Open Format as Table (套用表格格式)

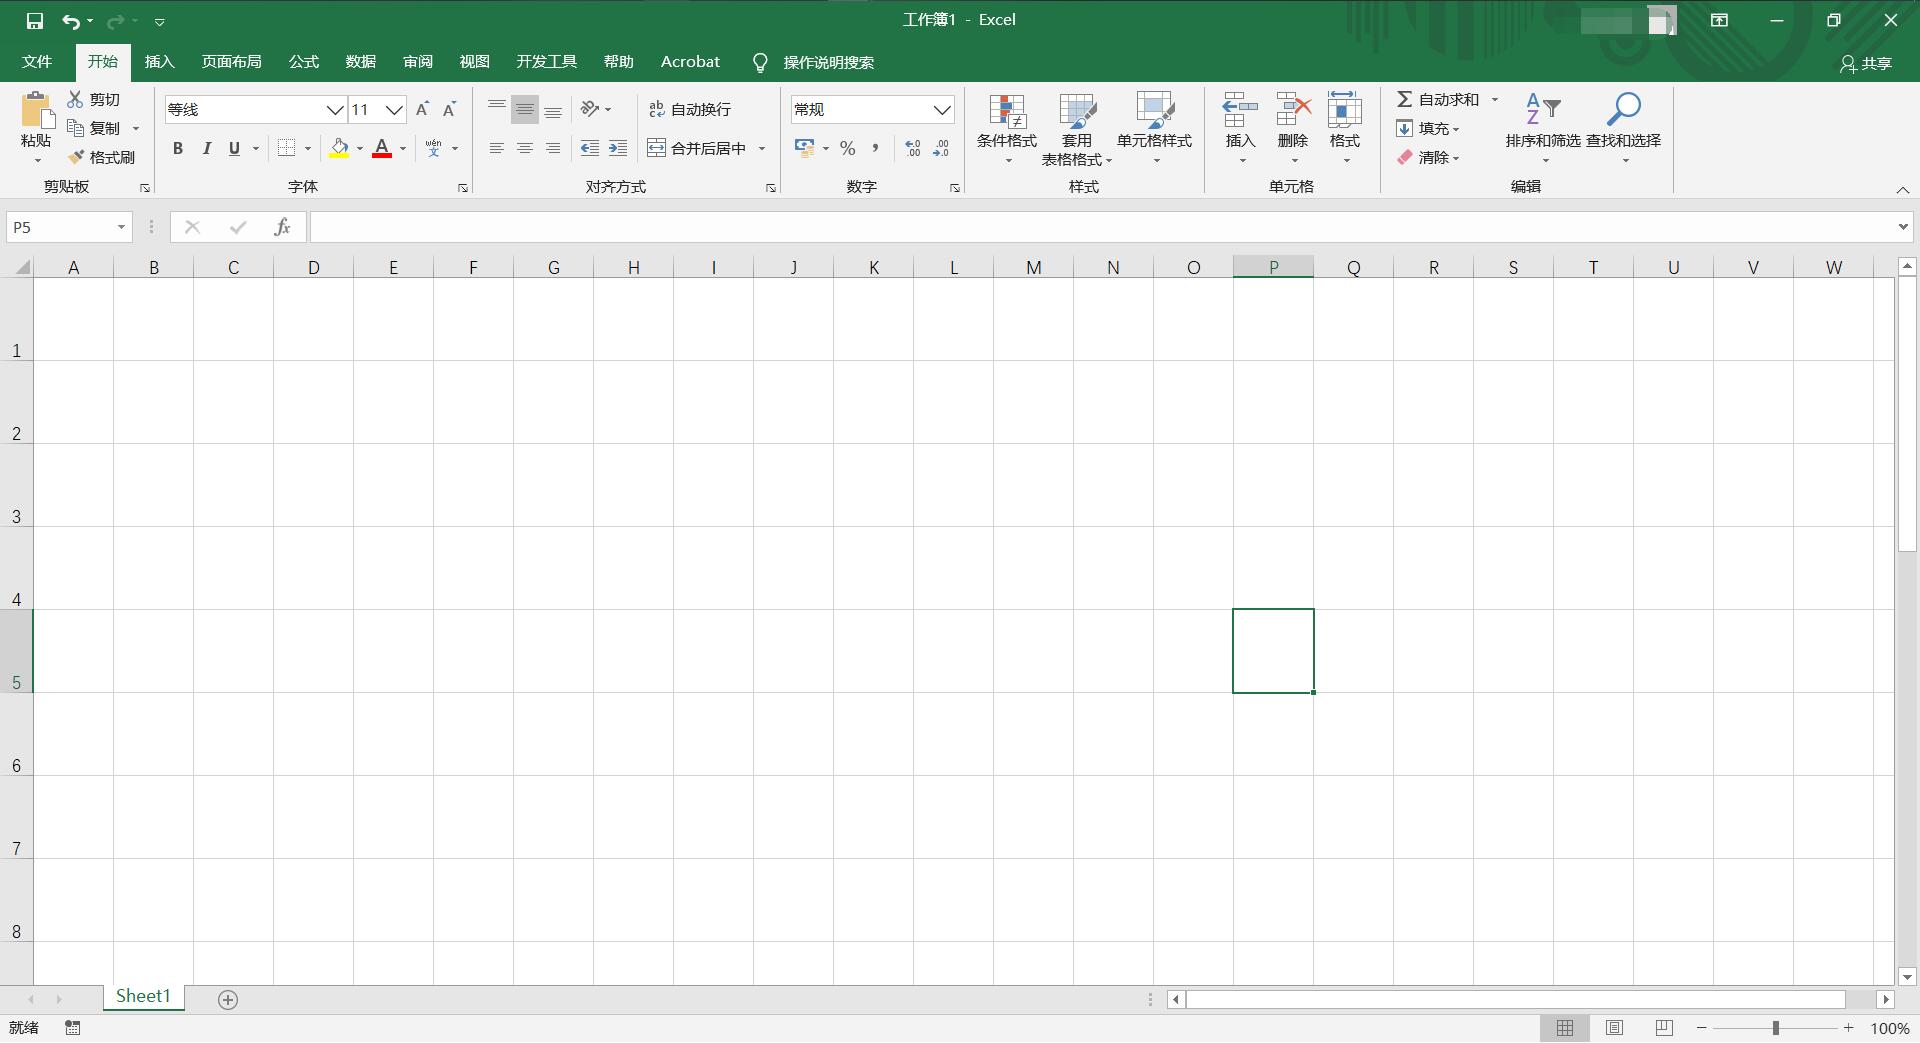(x=1077, y=129)
